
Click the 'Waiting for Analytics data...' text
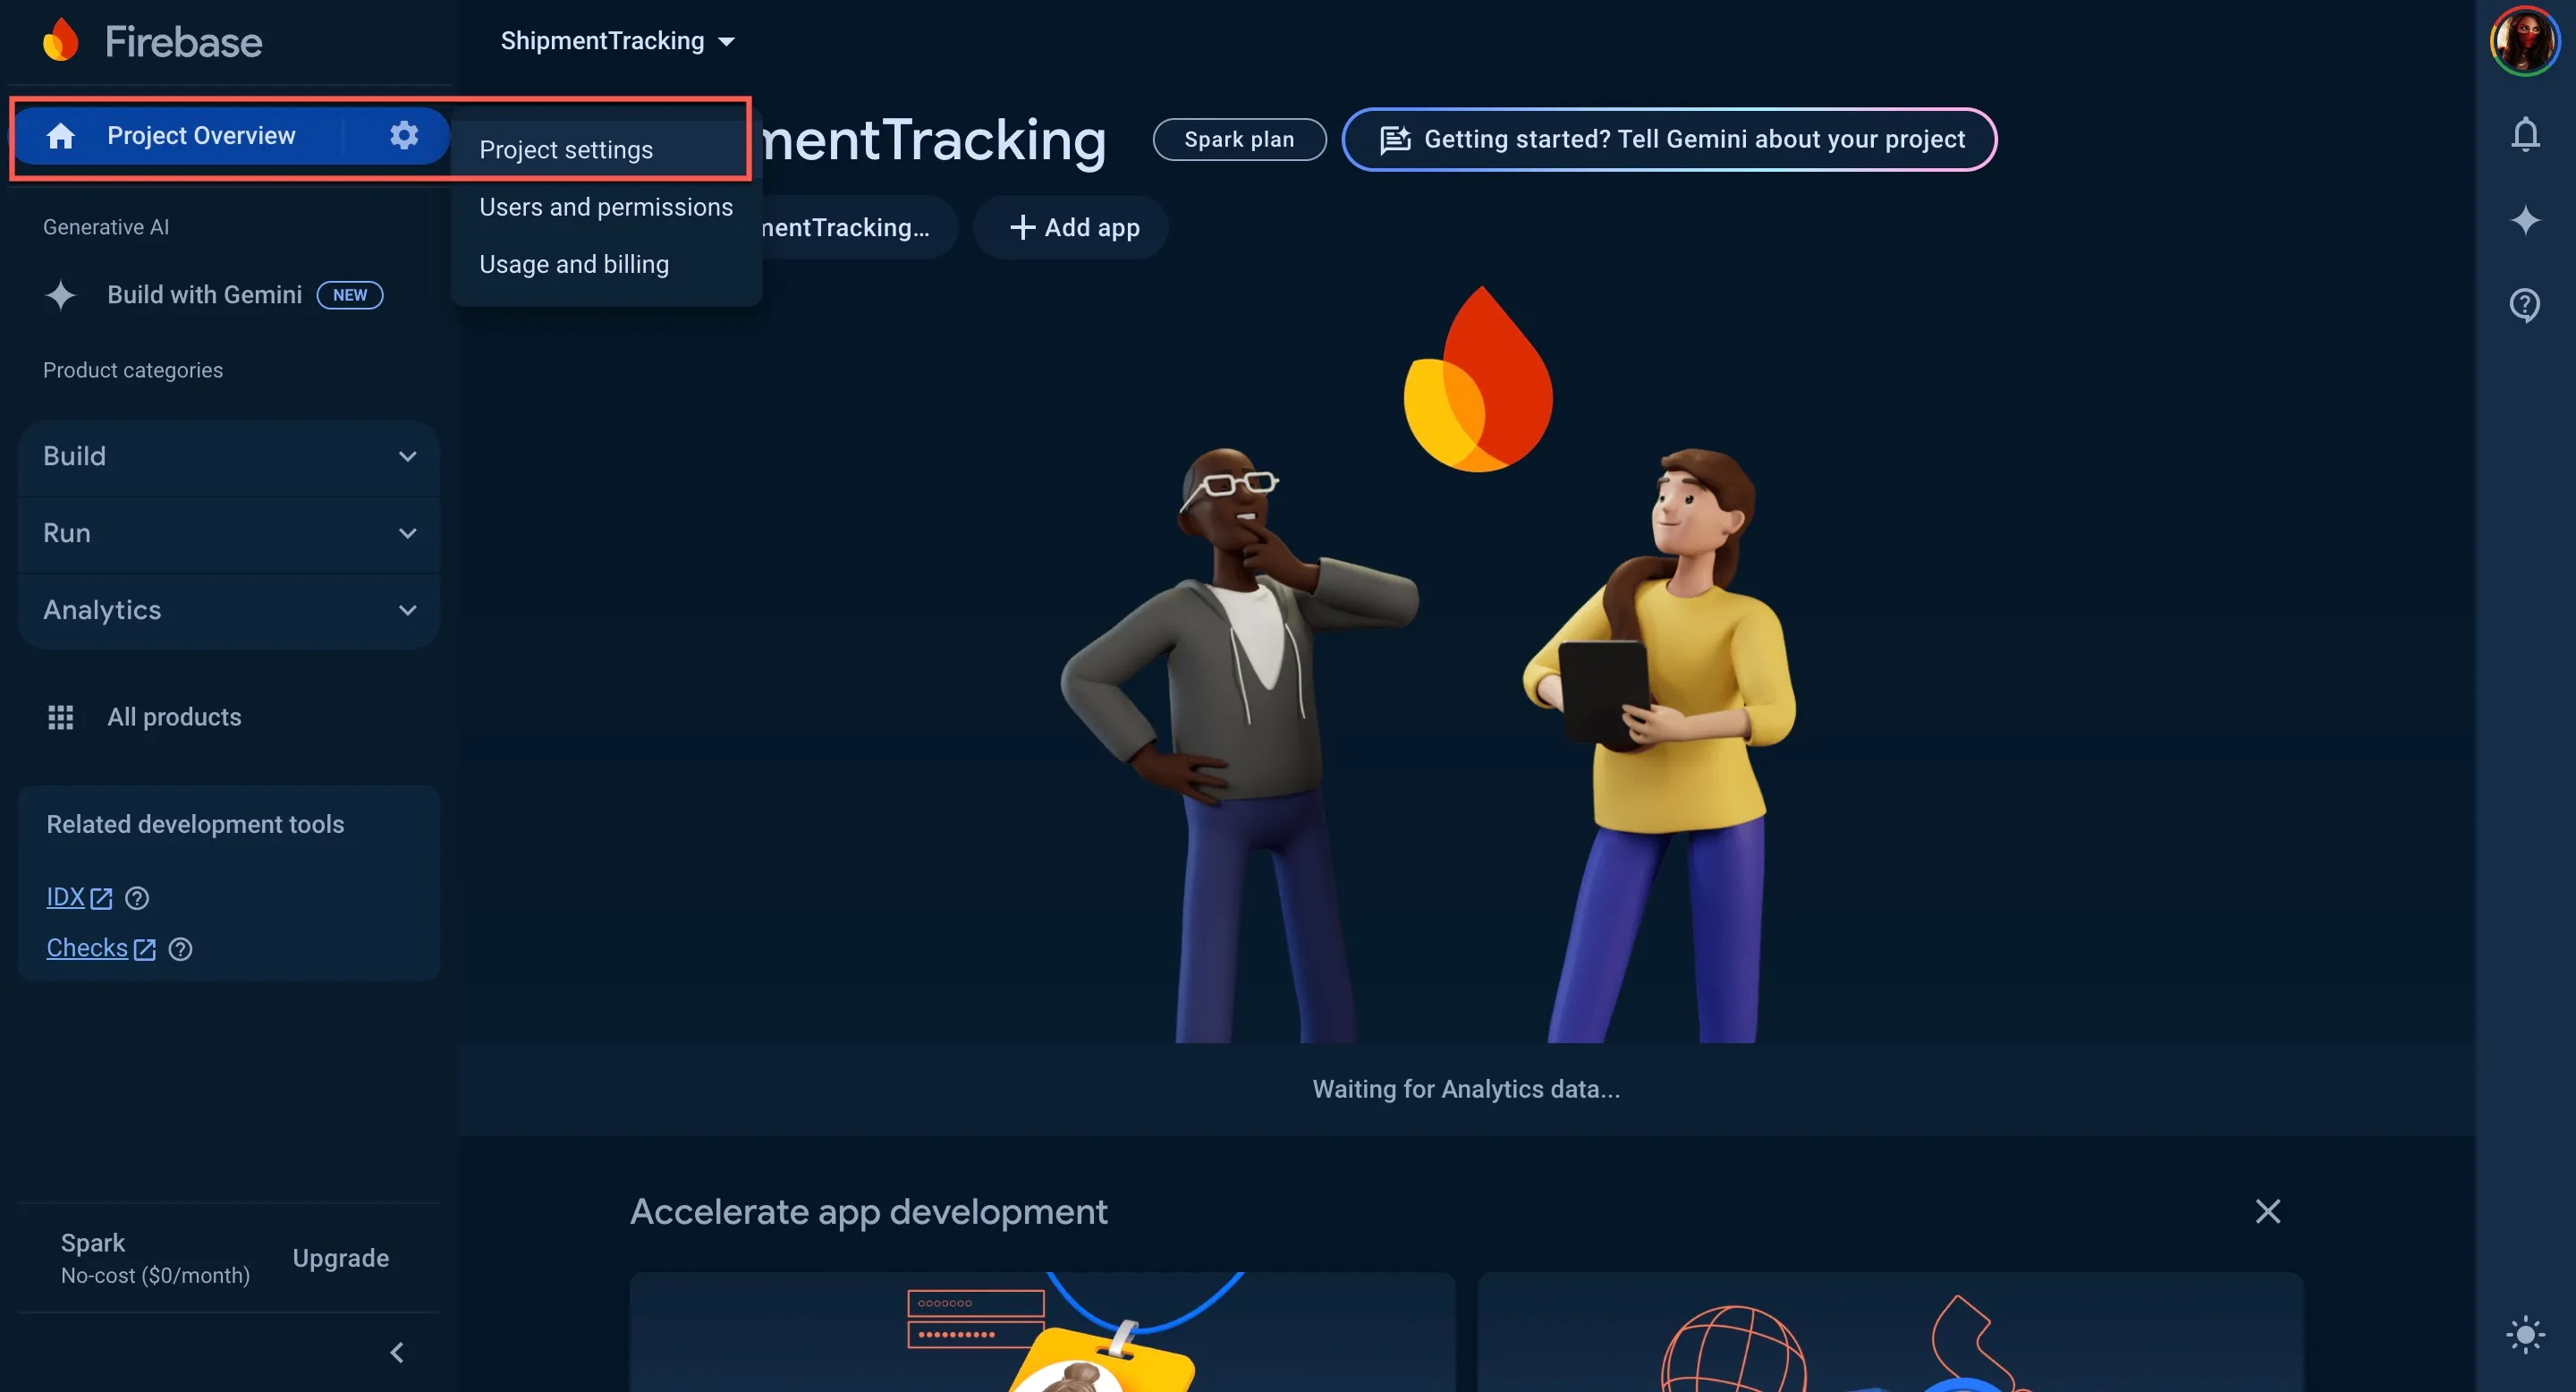1466,1089
